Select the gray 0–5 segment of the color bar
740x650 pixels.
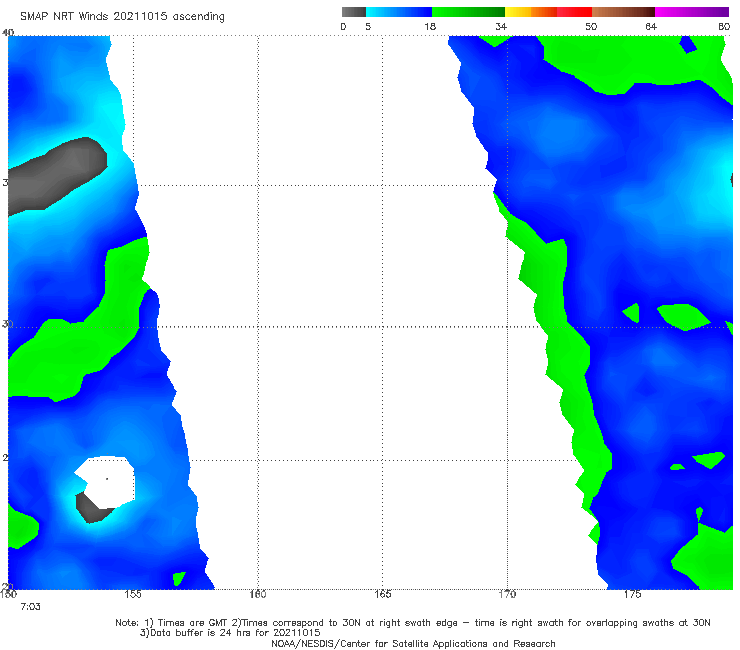354,12
